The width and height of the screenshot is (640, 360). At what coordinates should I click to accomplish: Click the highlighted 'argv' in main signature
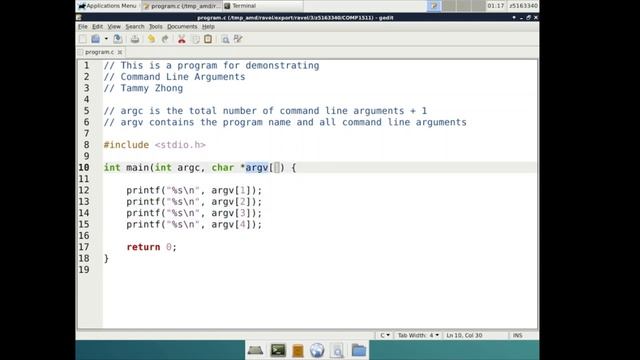257,168
